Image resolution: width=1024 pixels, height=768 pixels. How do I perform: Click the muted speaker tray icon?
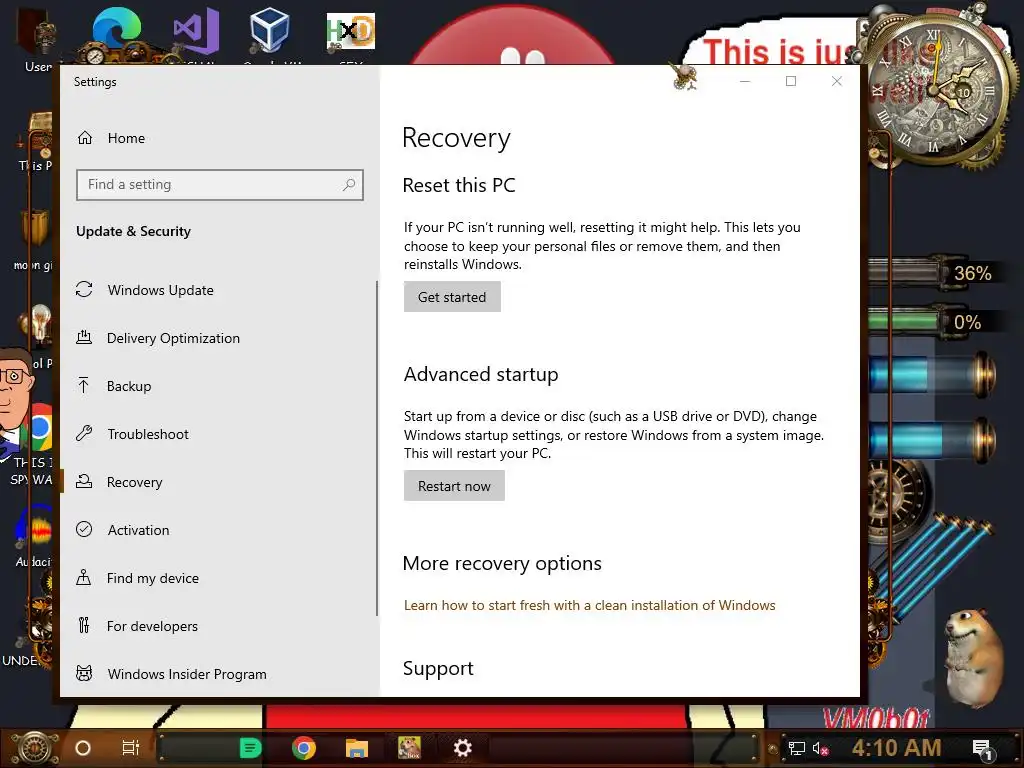(820, 748)
